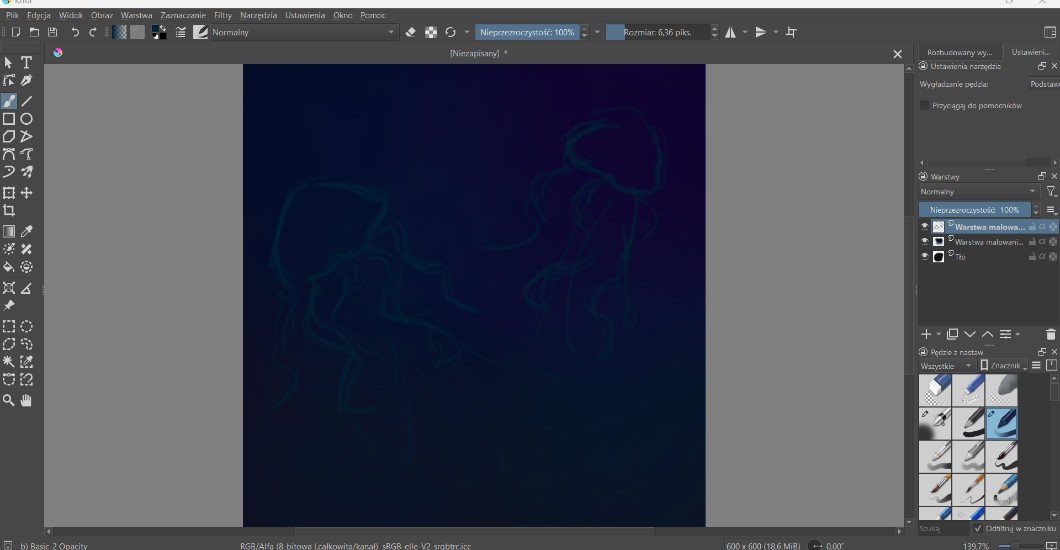The image size is (1060, 550).
Task: Choose the color sampler eyedropper tool
Action: click(x=27, y=232)
